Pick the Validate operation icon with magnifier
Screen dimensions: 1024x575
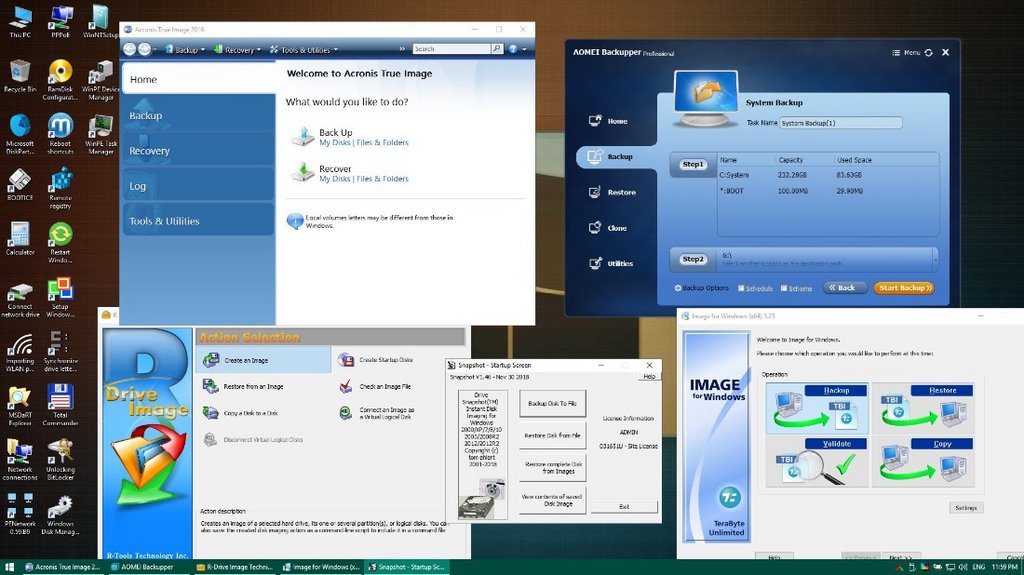pyautogui.click(x=817, y=462)
